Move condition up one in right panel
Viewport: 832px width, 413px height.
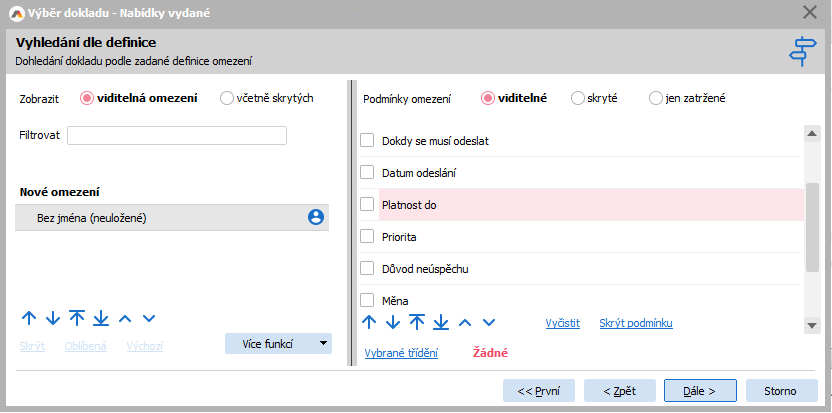click(369, 322)
